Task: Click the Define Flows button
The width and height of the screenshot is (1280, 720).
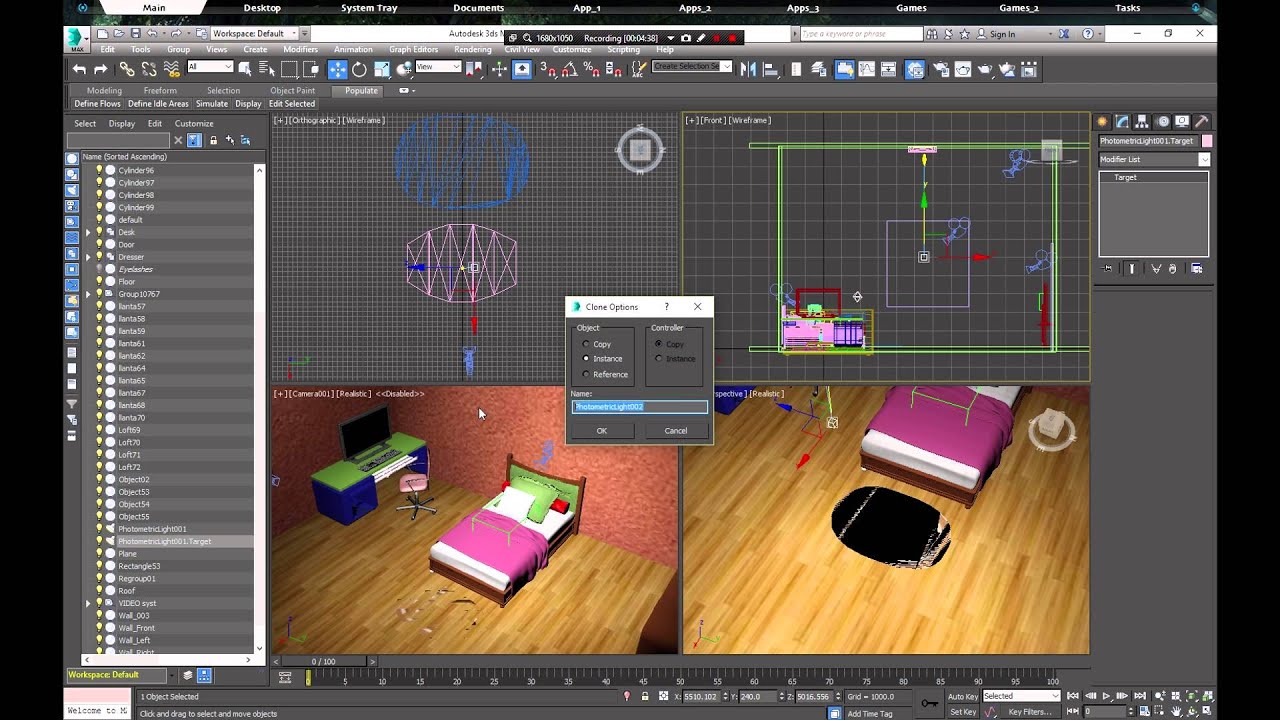Action: (97, 104)
